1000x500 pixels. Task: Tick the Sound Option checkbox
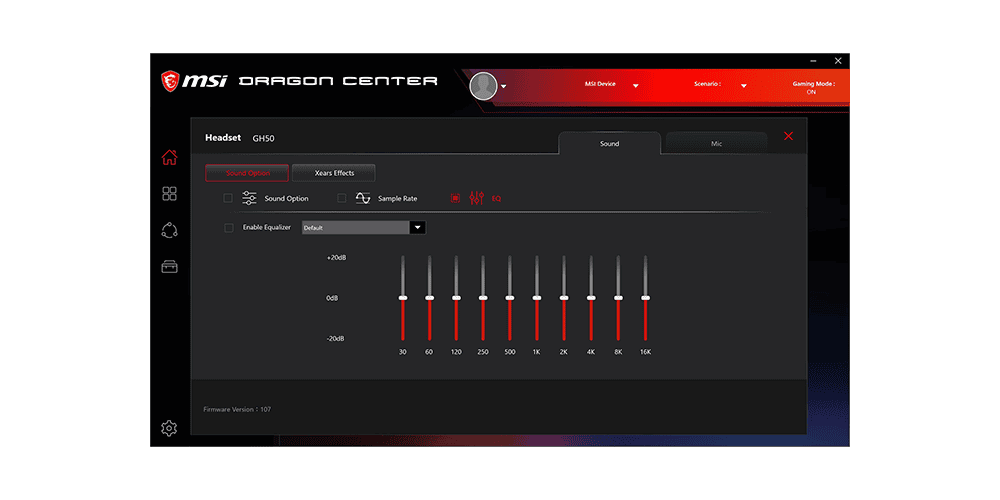tap(228, 198)
